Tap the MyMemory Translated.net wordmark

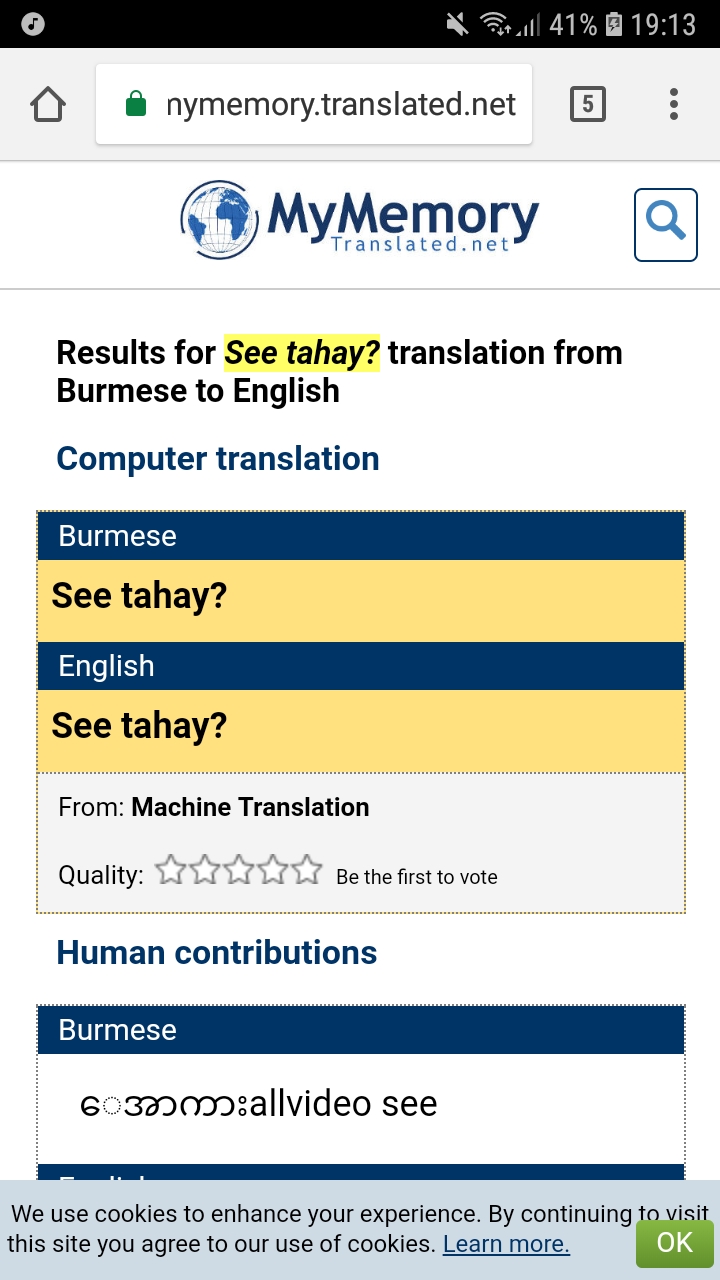[x=403, y=222]
